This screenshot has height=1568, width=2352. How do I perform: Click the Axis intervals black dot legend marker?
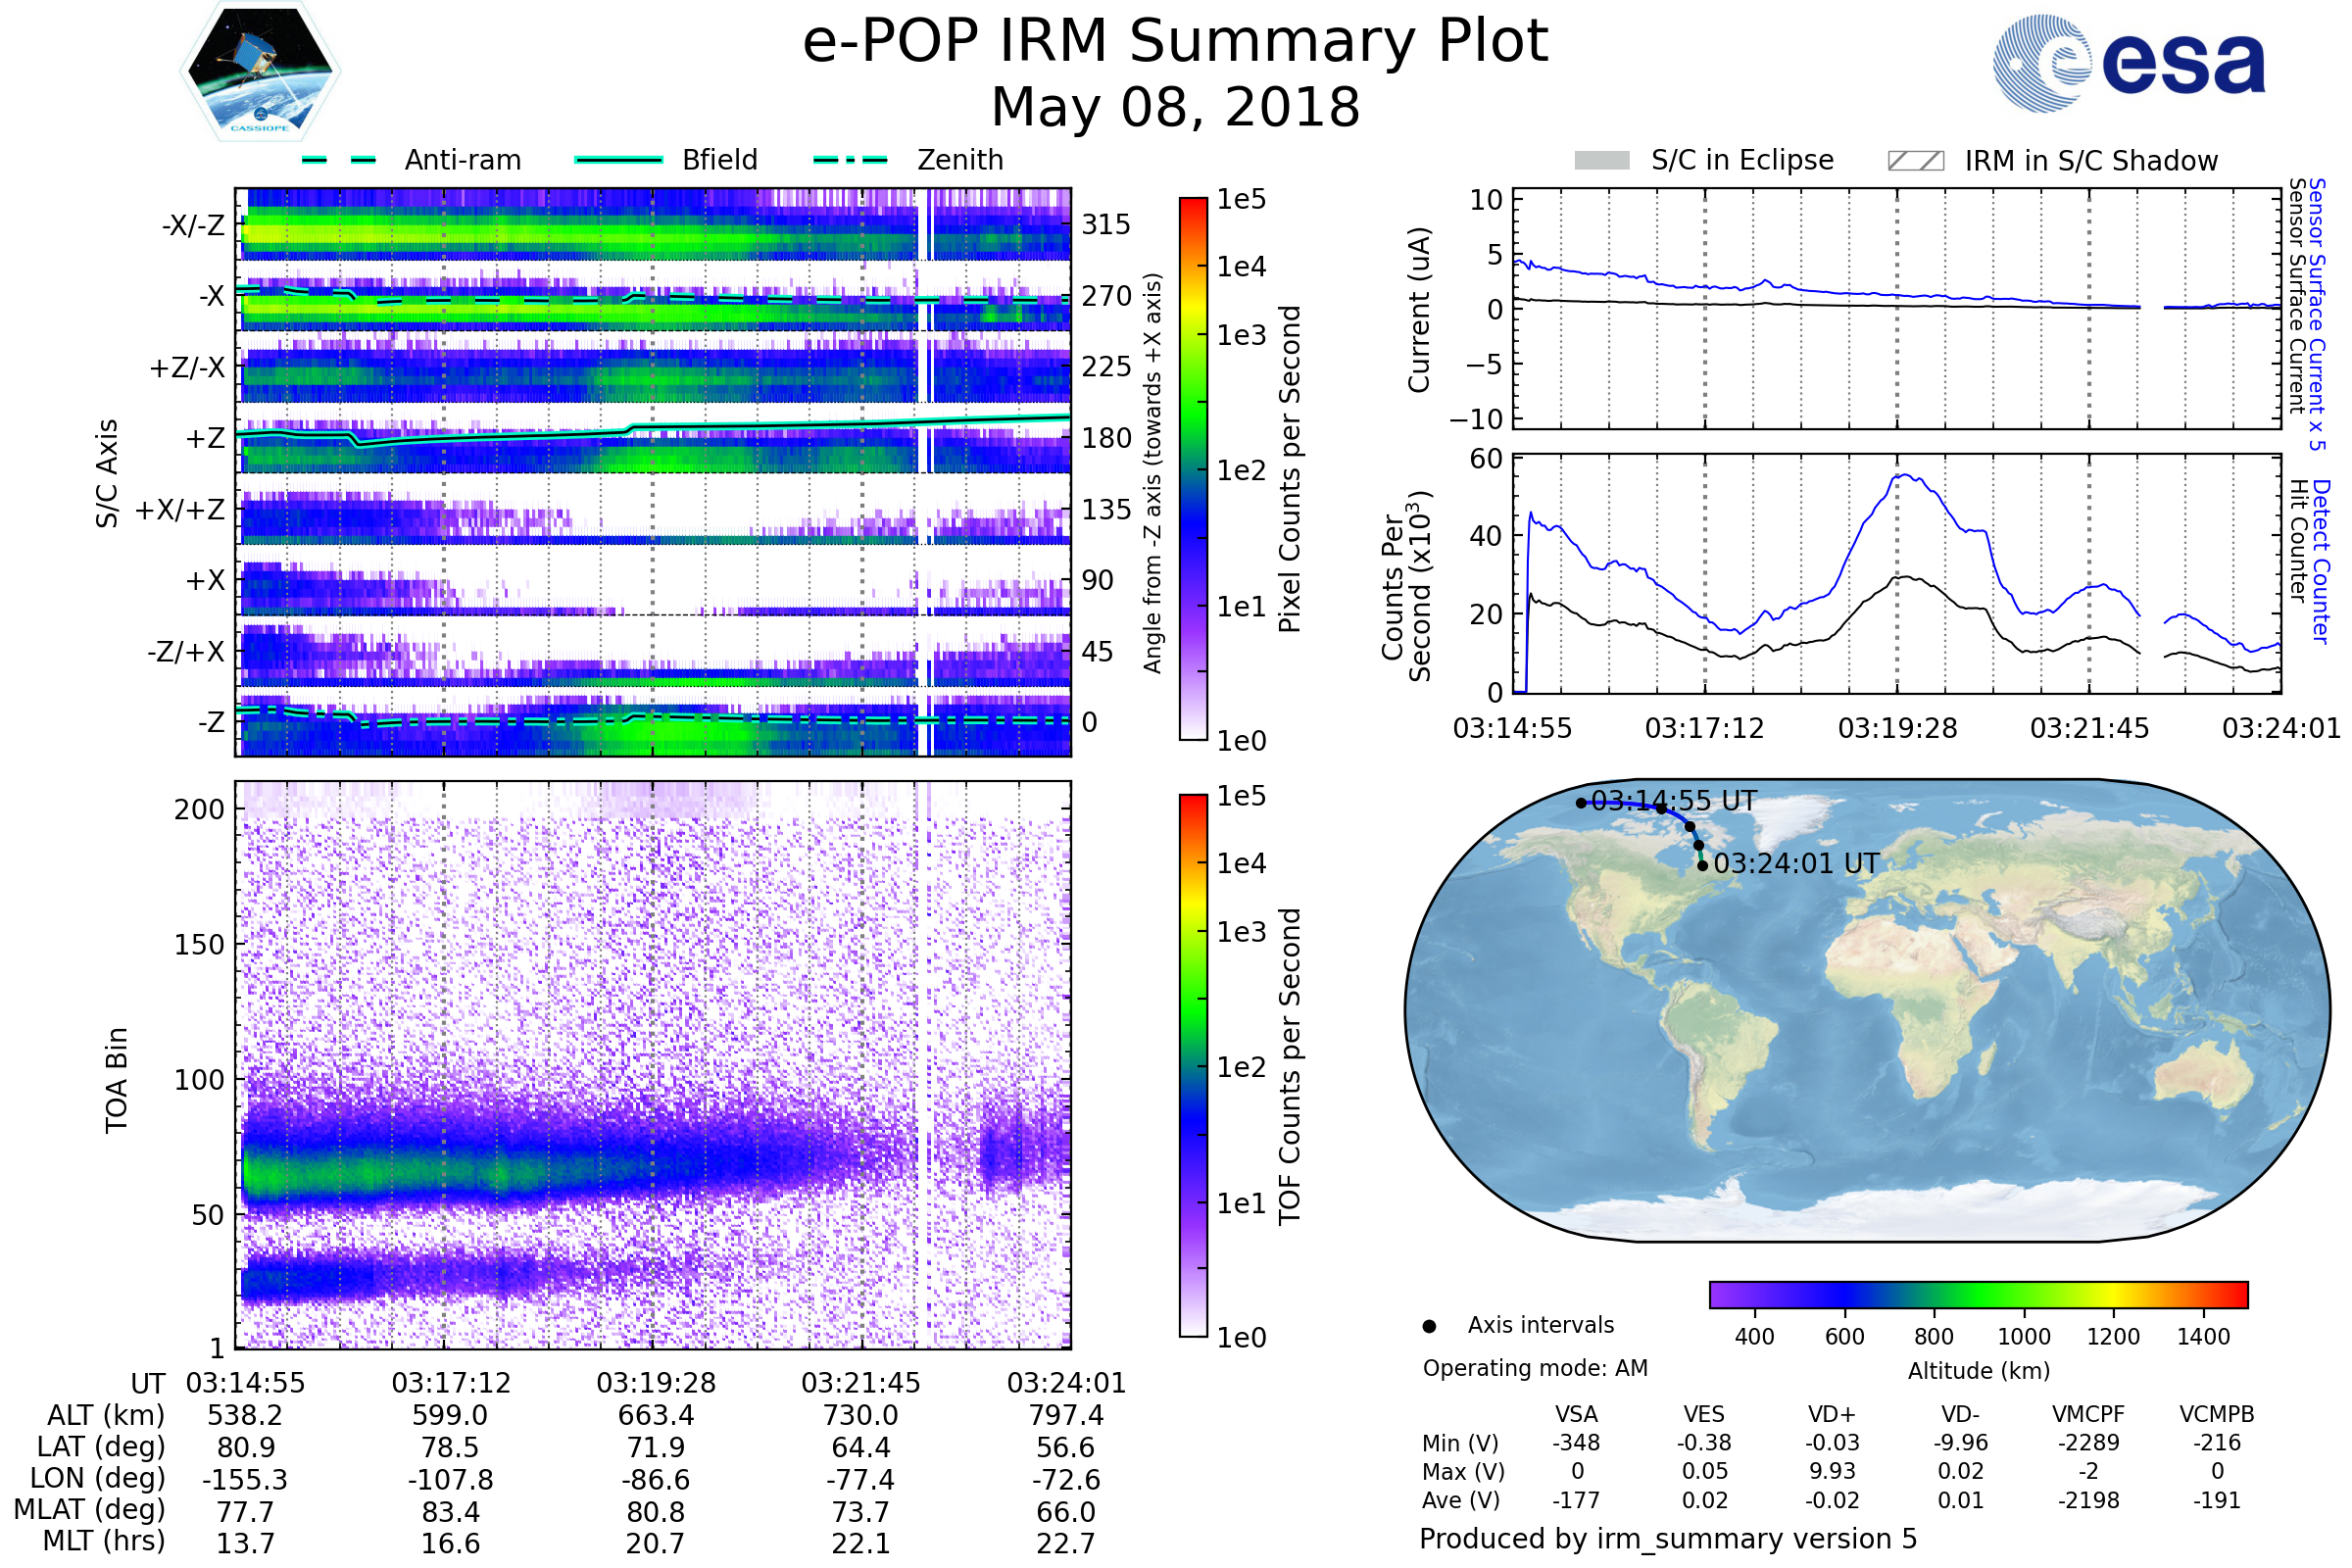tap(1429, 1326)
